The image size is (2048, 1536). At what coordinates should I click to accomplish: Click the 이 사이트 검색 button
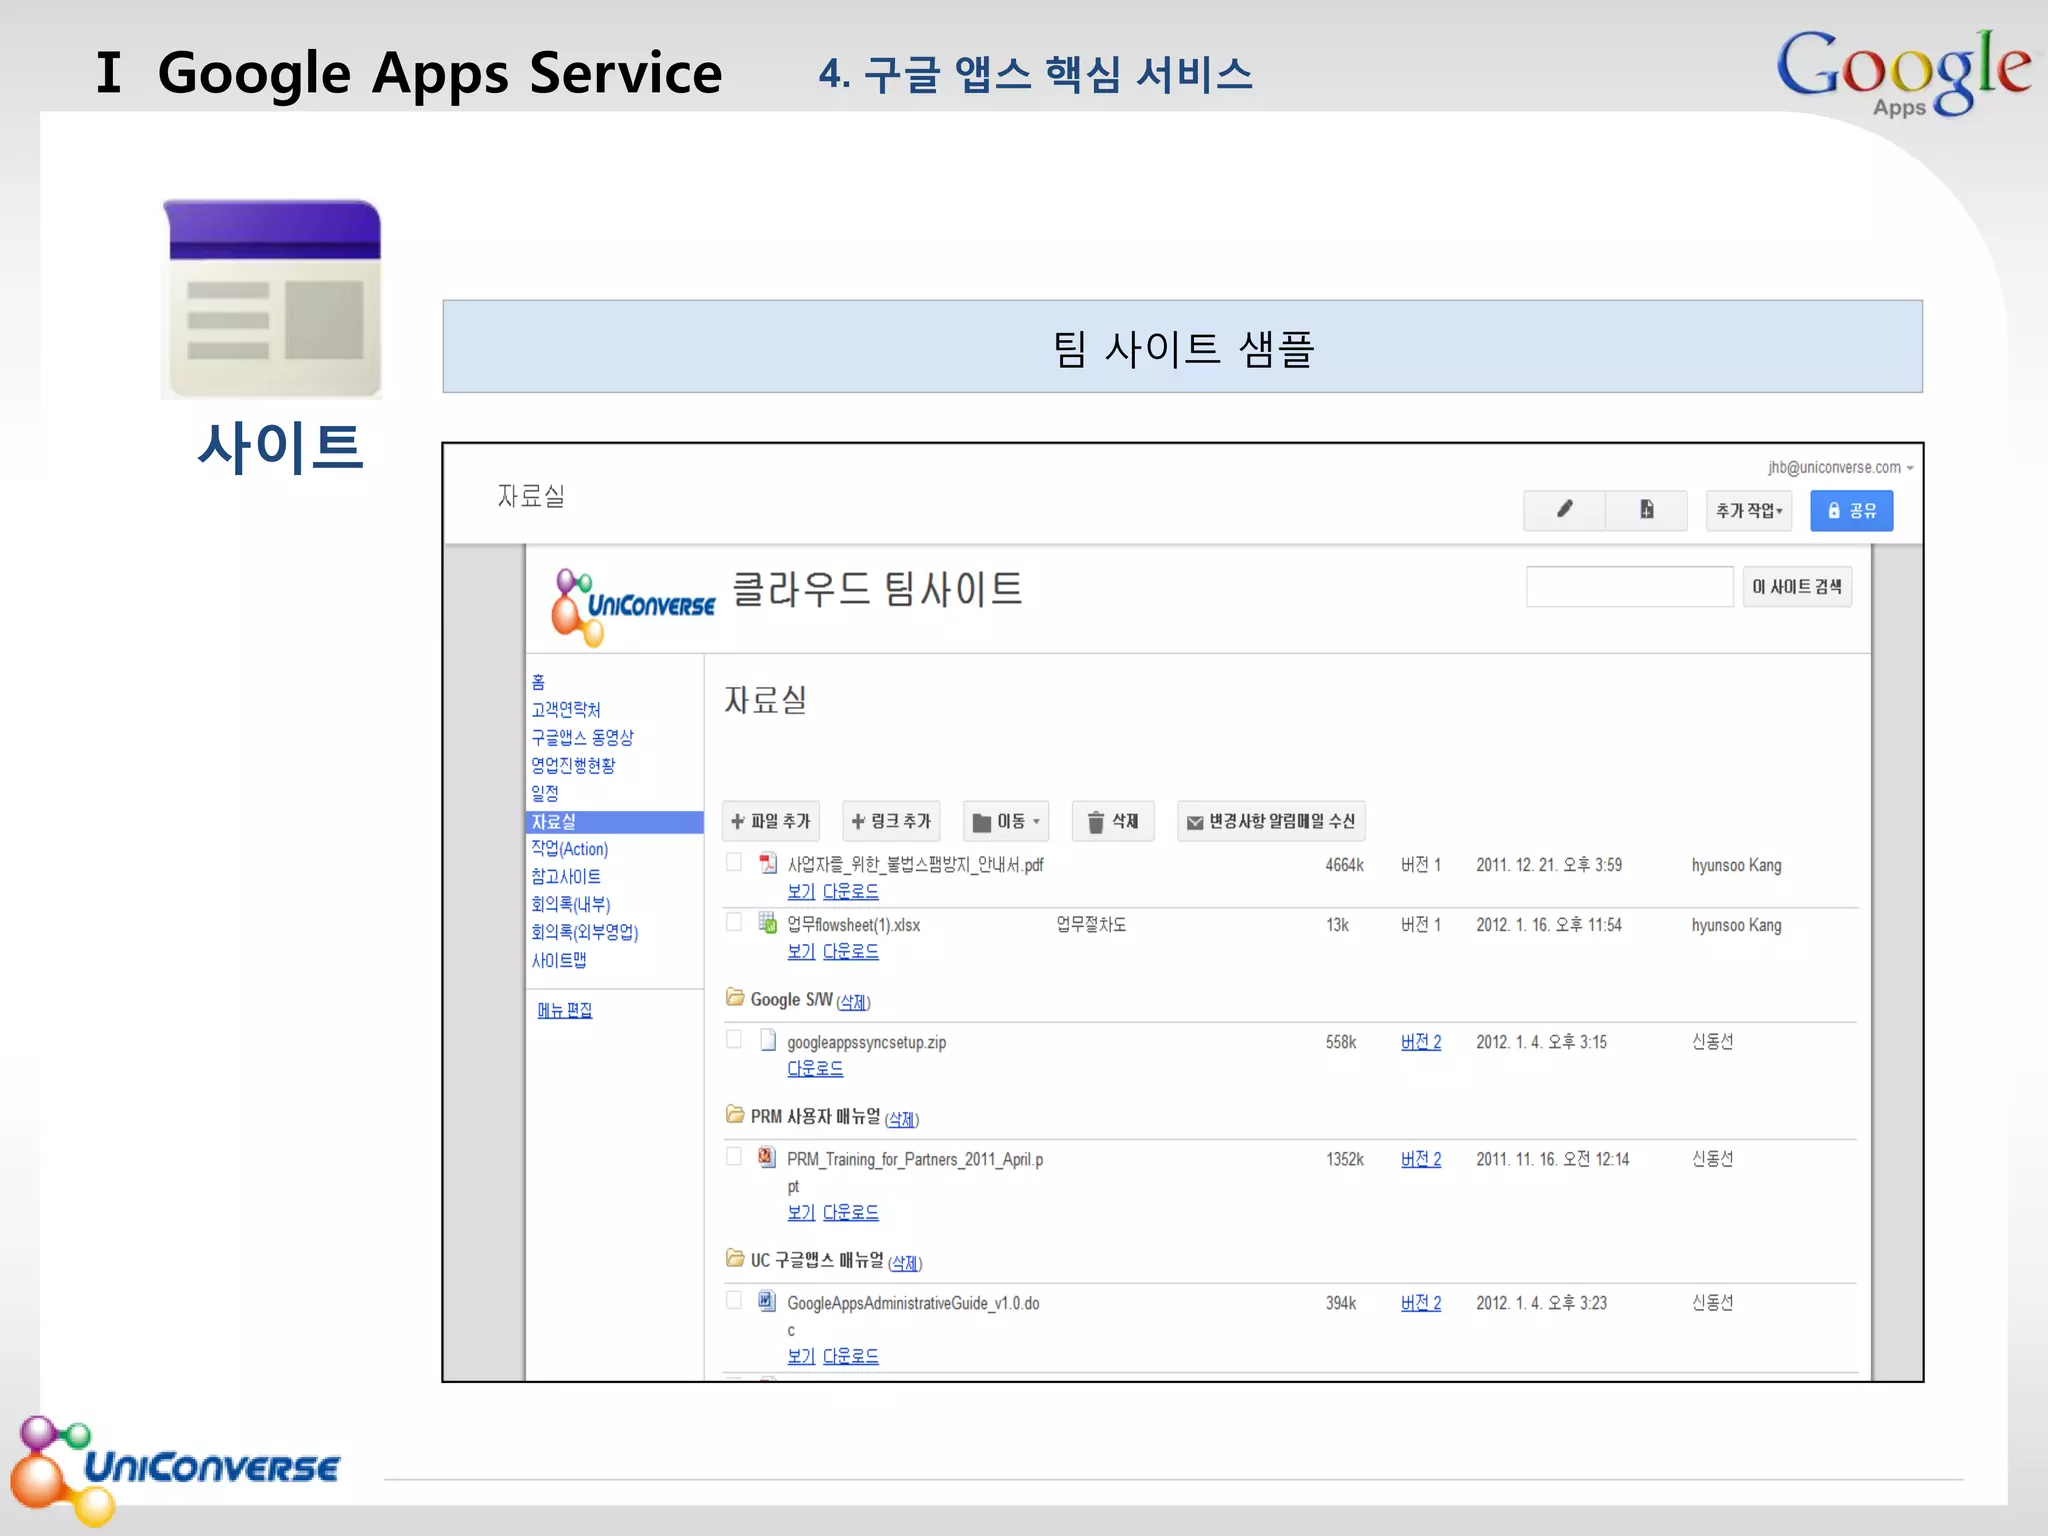click(1796, 586)
